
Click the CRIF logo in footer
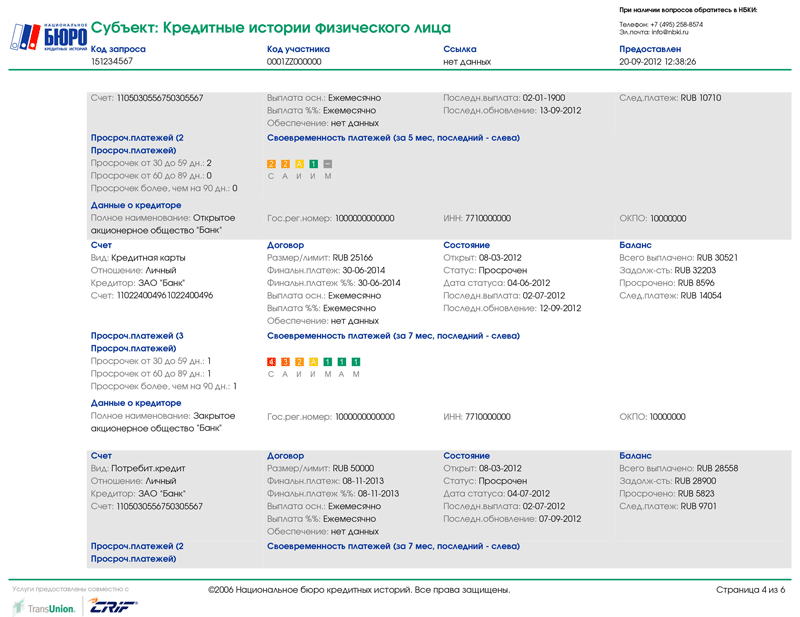click(x=113, y=607)
